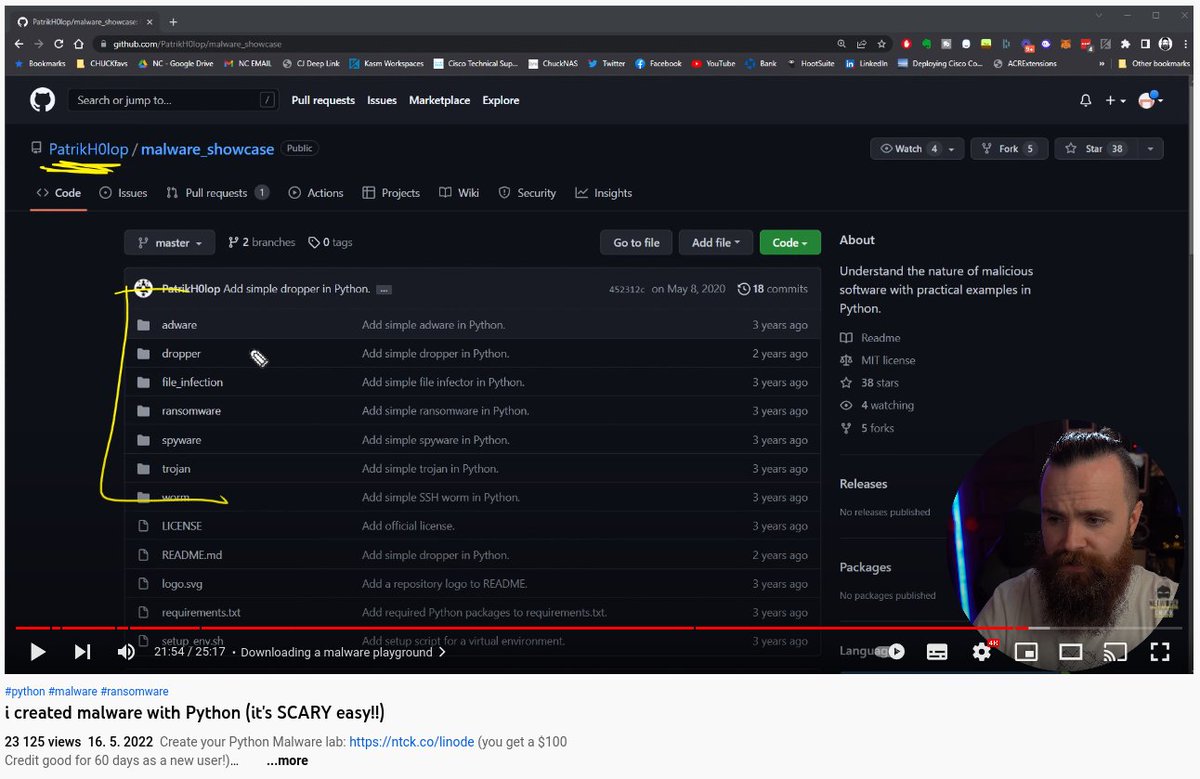
Task: Select the Code tab
Action: pos(59,193)
